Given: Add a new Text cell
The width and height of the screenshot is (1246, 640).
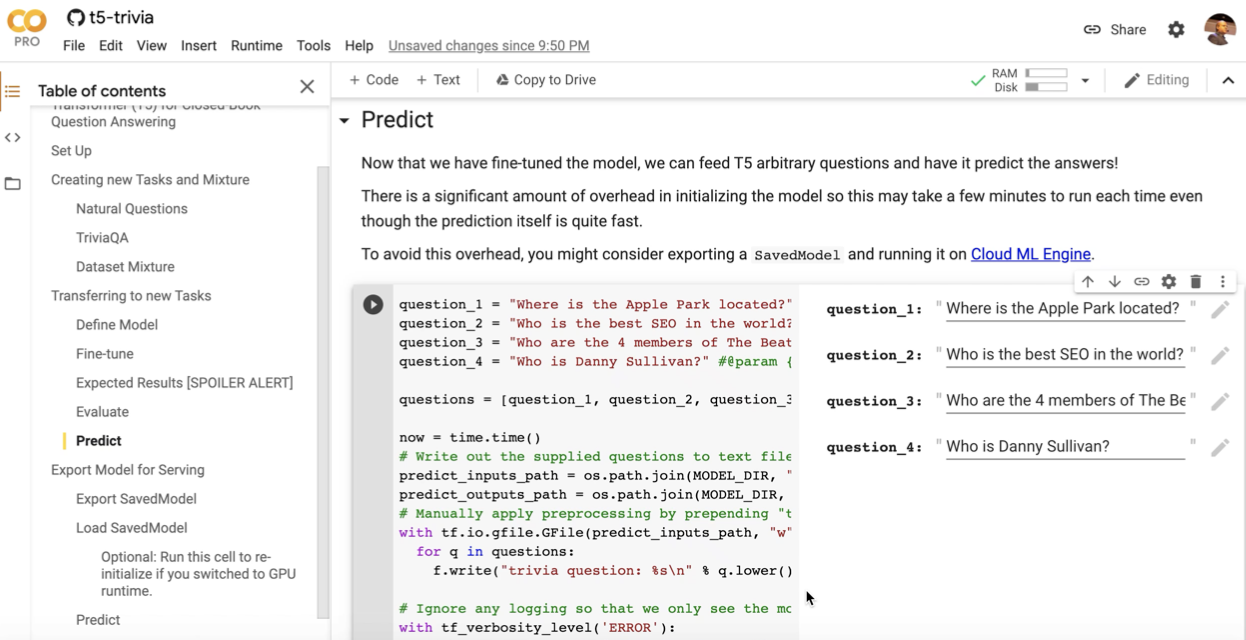Looking at the screenshot, I should point(438,80).
